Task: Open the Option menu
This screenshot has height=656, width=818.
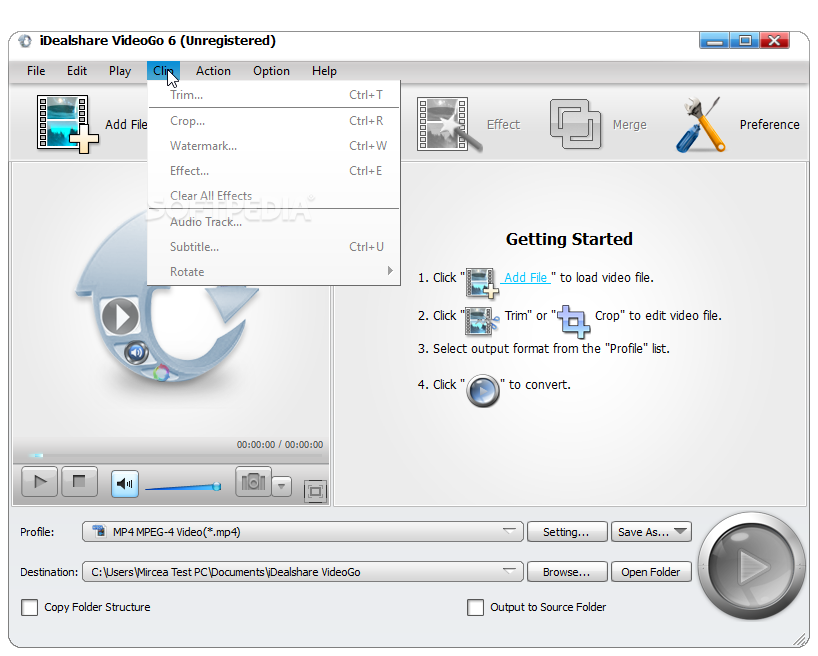Action: click(271, 71)
